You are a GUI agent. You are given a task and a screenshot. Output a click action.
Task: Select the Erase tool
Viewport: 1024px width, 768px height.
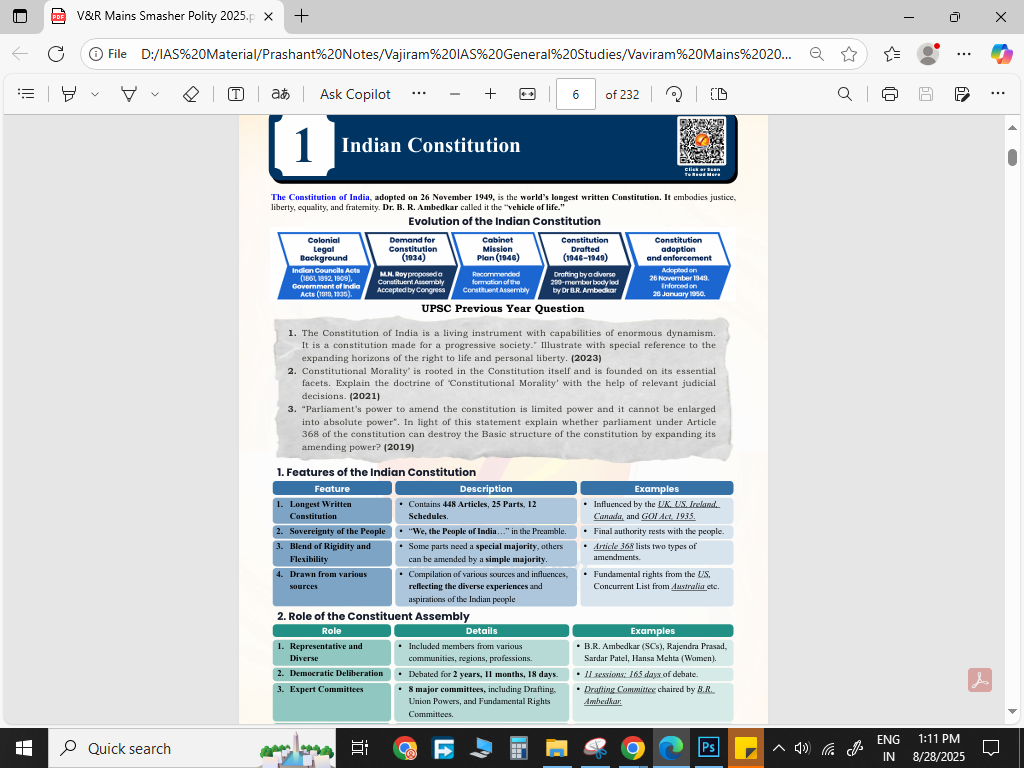[x=191, y=94]
